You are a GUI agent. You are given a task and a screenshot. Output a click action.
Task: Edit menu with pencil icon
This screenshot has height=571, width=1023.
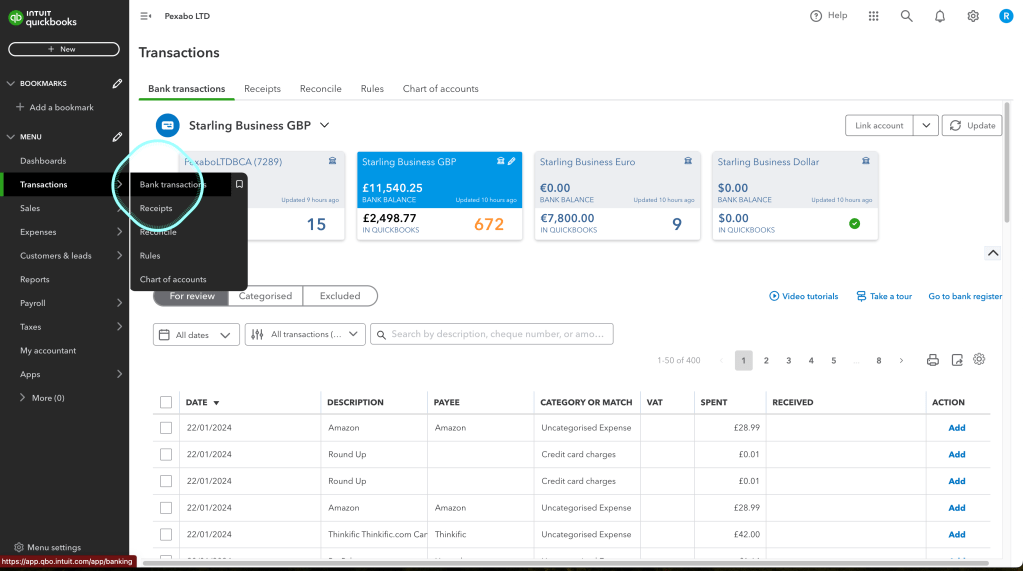point(117,137)
